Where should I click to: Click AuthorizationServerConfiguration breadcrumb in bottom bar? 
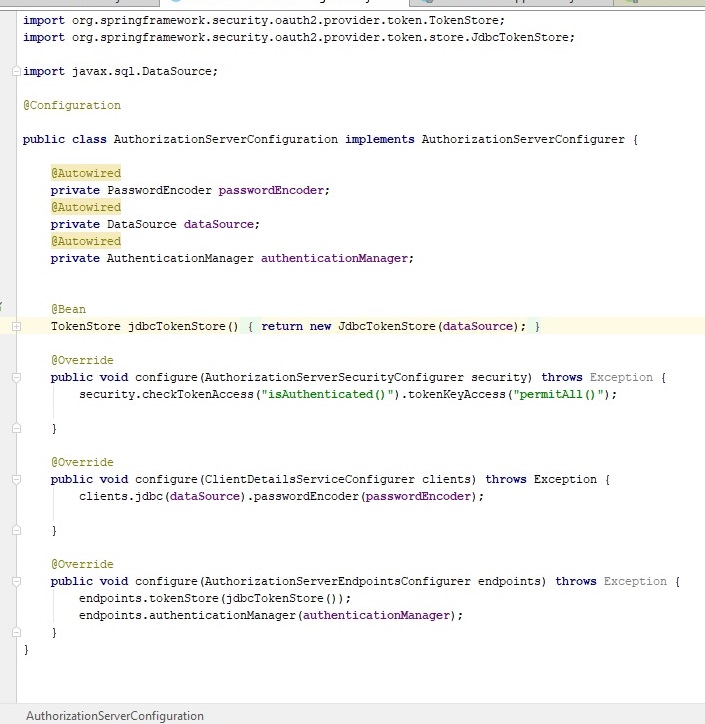click(115, 716)
